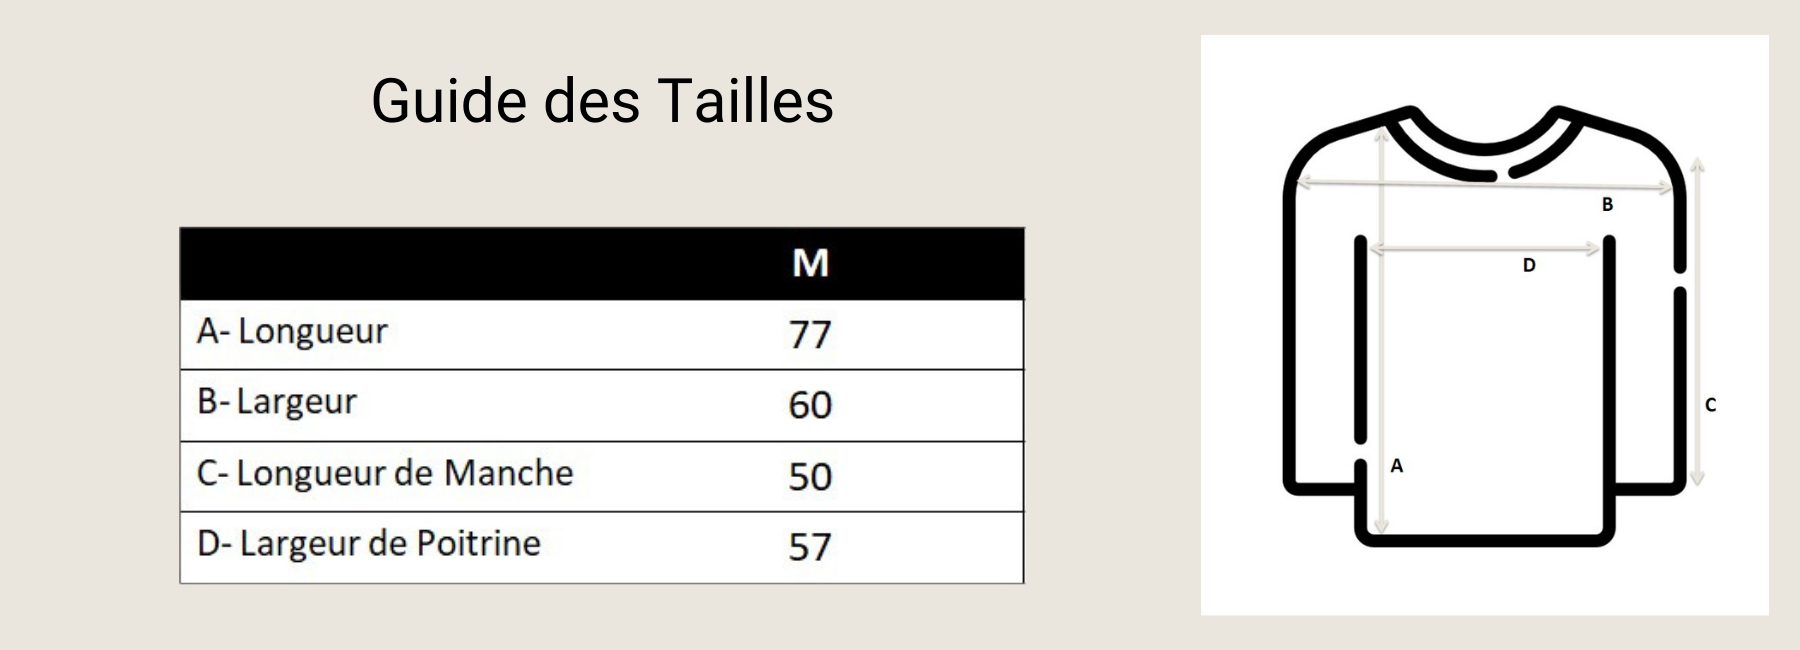Click the sleeve length value 50
The height and width of the screenshot is (650, 1800).
[810, 476]
